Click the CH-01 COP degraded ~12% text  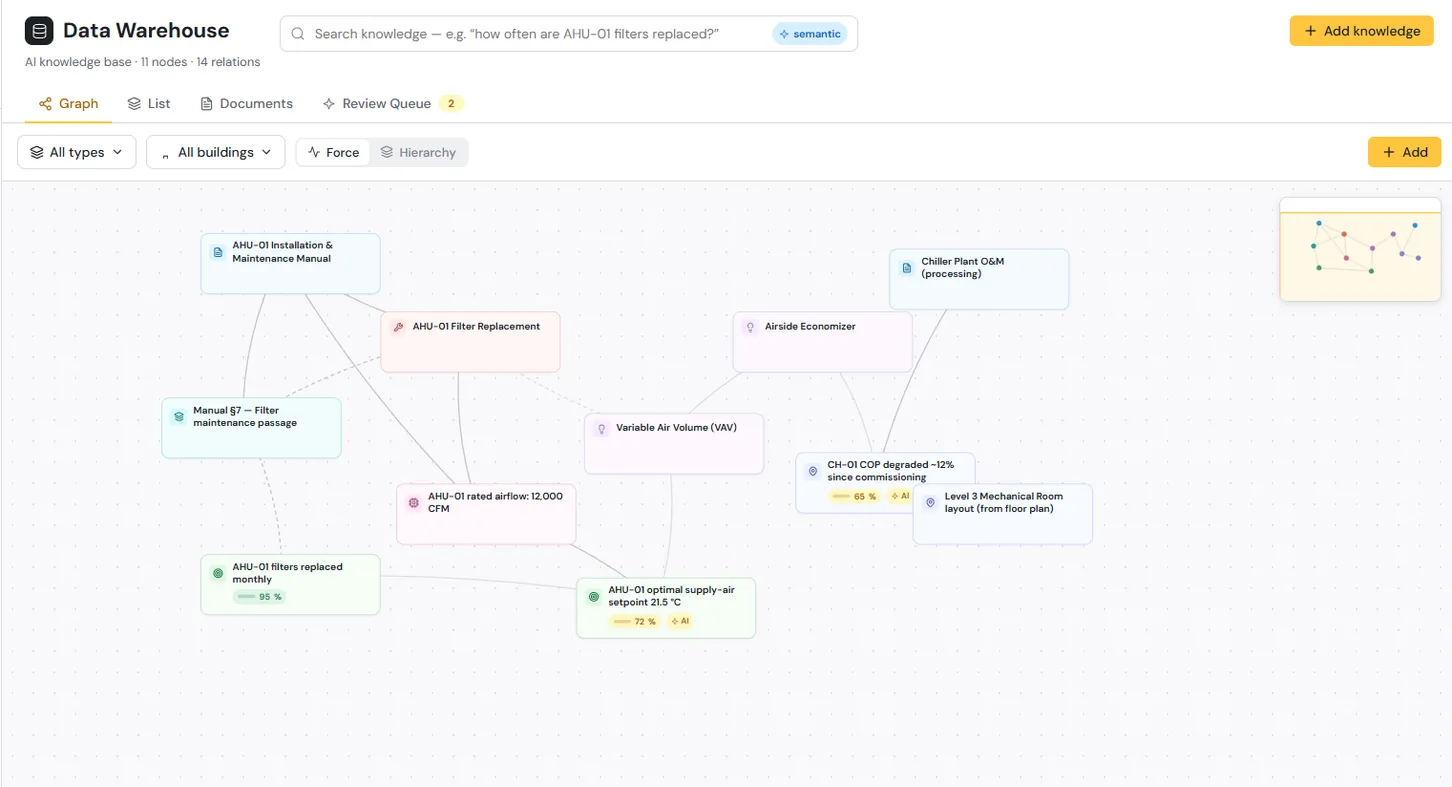tap(890, 471)
